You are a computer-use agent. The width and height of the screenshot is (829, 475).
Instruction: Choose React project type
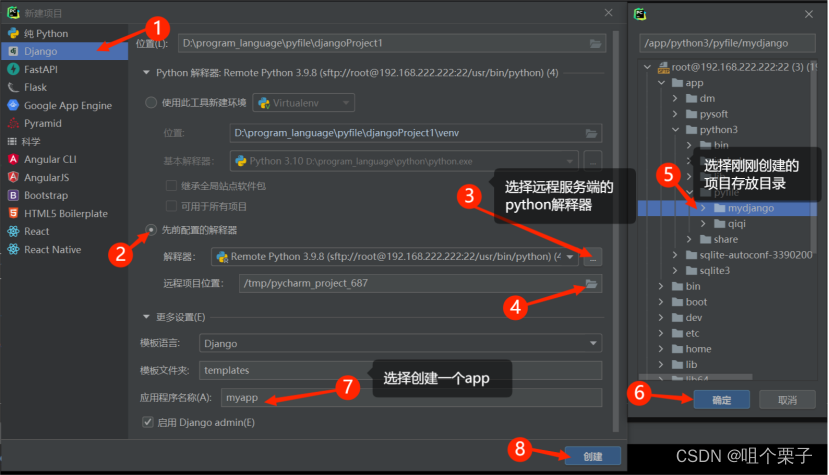point(65,231)
